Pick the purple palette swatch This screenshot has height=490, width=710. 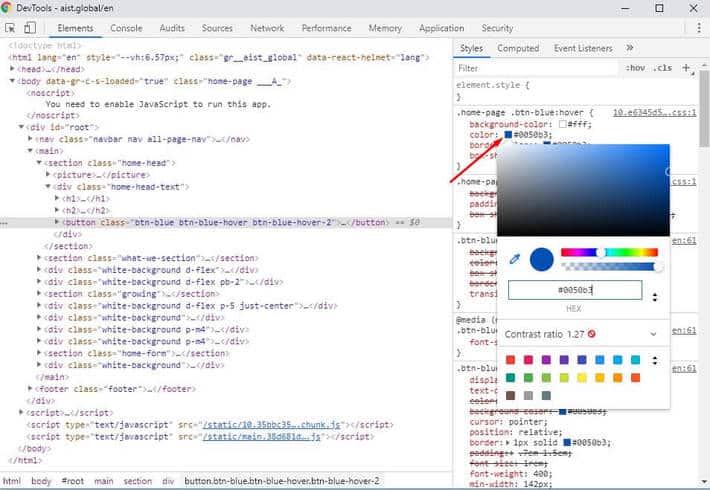pyautogui.click(x=546, y=360)
